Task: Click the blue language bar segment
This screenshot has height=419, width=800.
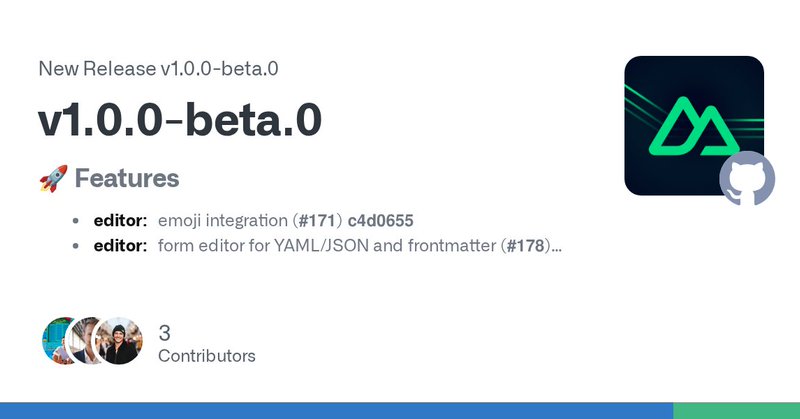Action: click(x=336, y=410)
